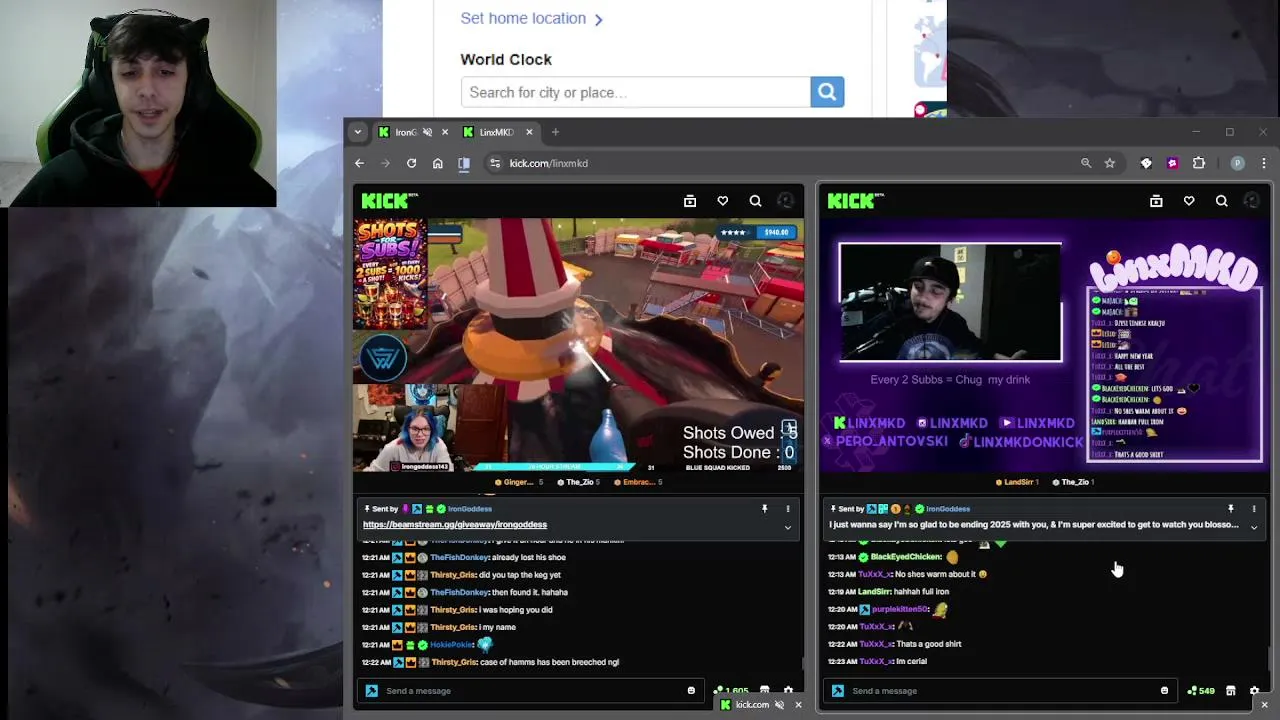Click the muted speaker on kick.com split bar

pyautogui.click(x=779, y=705)
